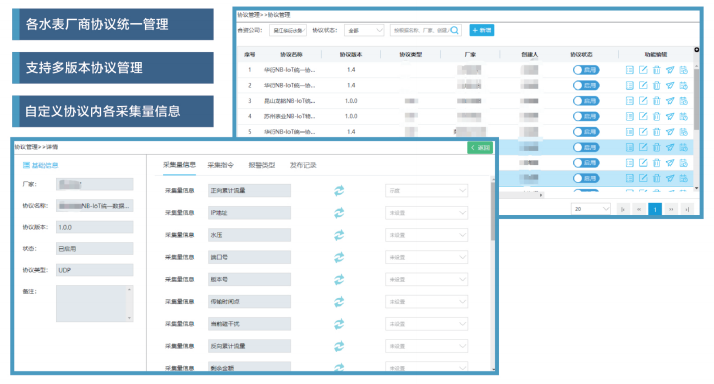Open the dropdown in 端口号 row
This screenshot has height=384, width=714.
click(x=426, y=257)
